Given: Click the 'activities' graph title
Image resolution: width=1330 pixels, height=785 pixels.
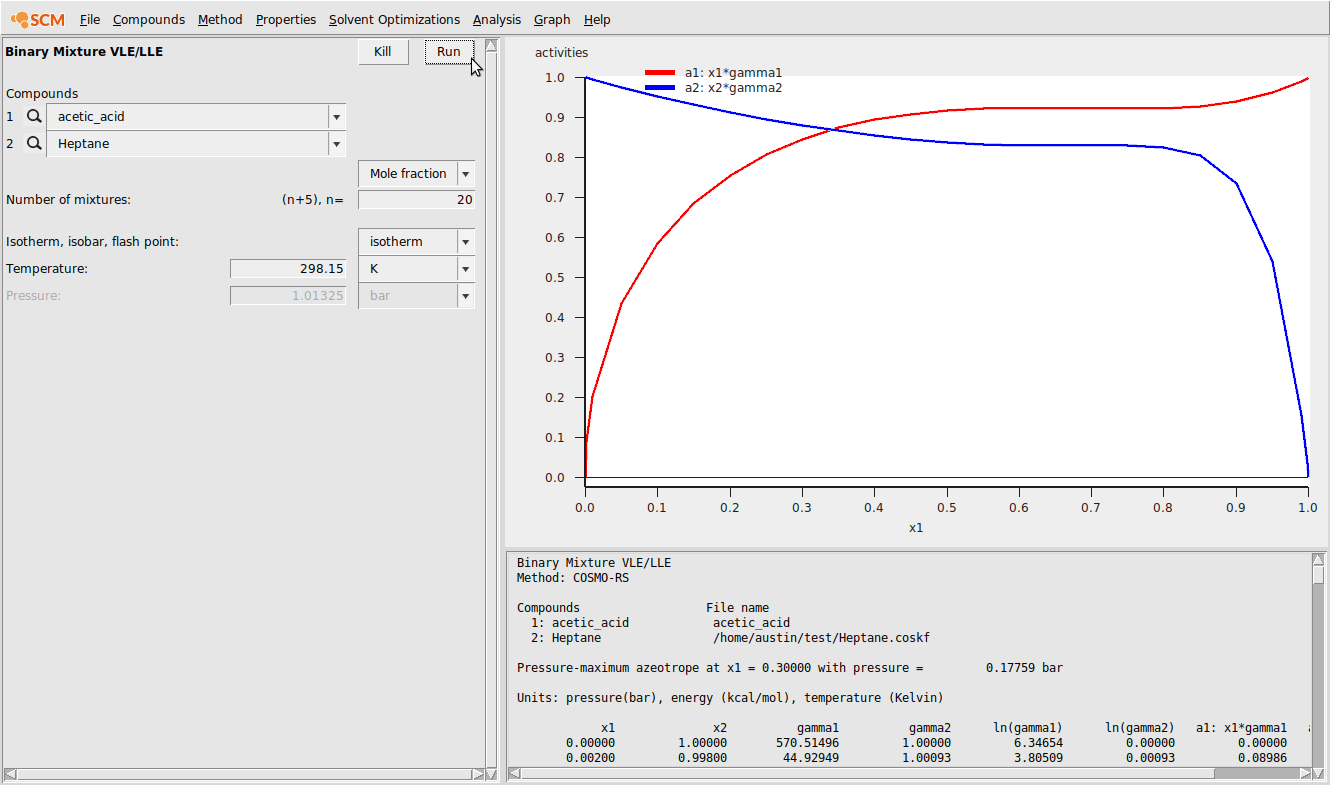Looking at the screenshot, I should click(x=562, y=53).
